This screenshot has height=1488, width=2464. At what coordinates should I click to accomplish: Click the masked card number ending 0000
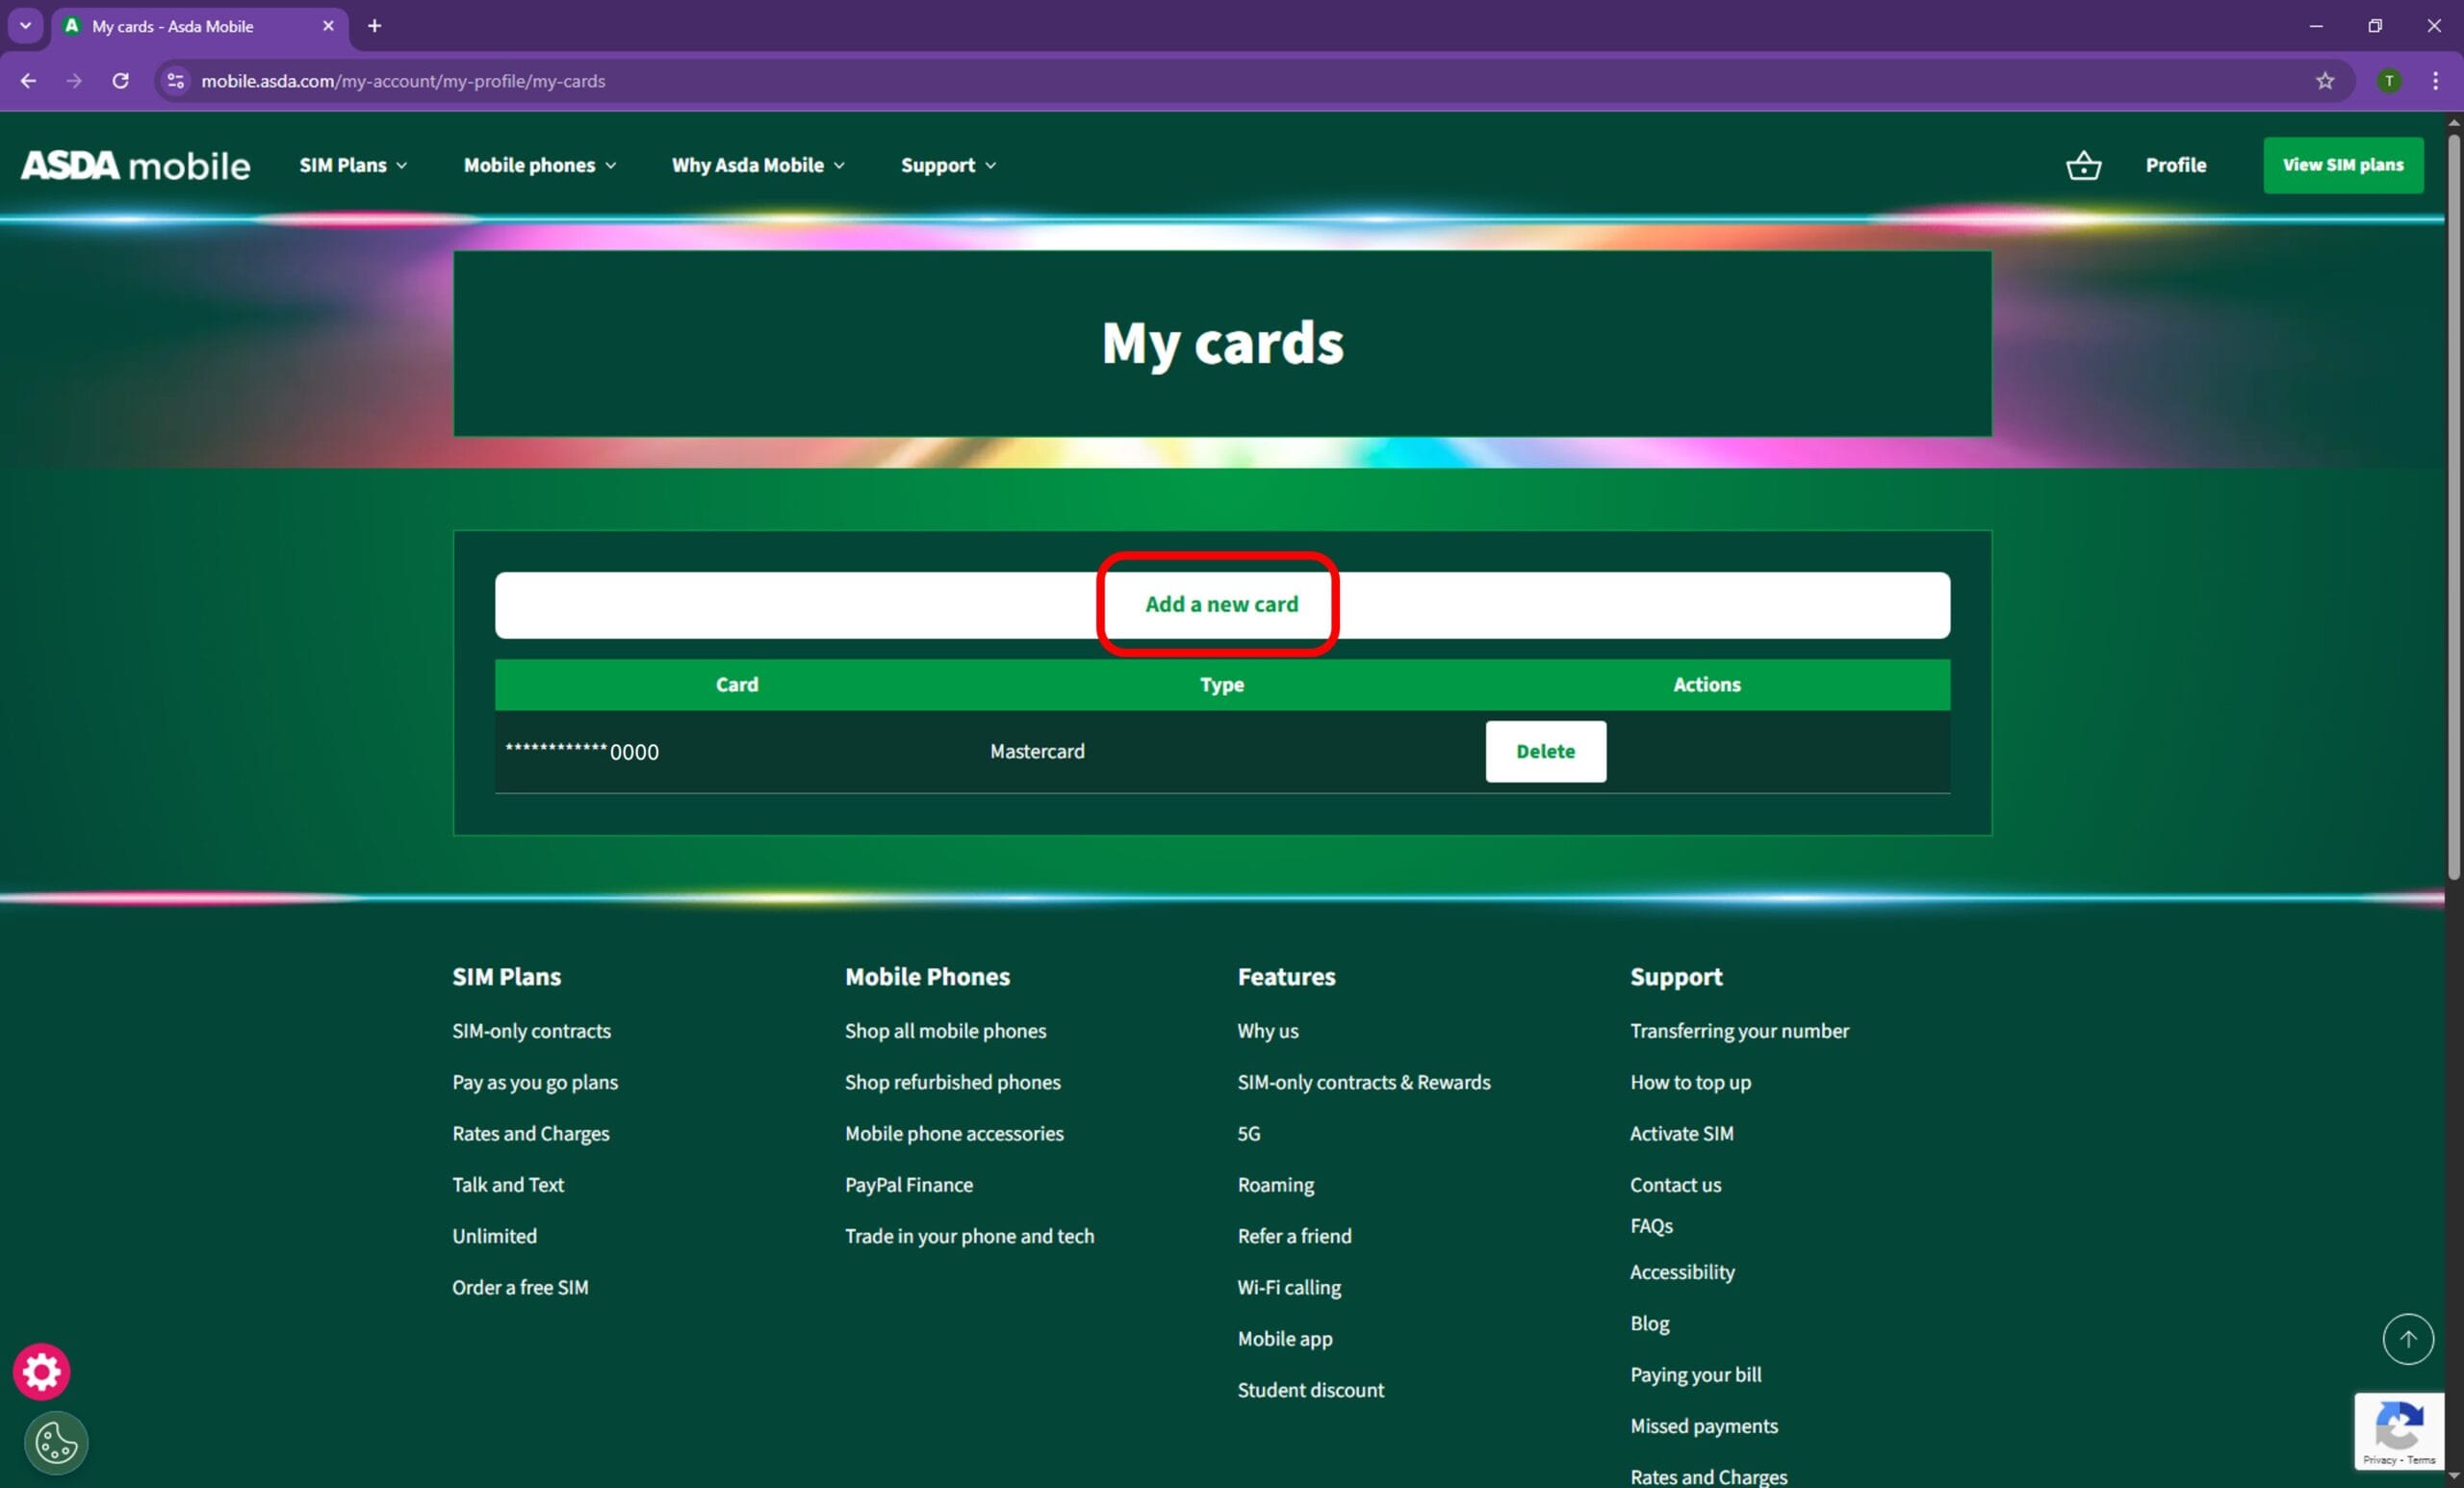pos(582,751)
